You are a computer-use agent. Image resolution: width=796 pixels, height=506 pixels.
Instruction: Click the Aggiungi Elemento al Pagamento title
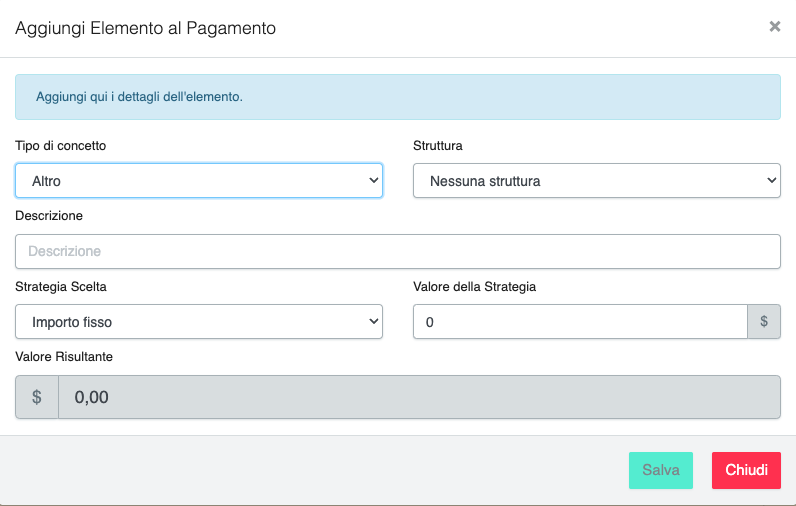145,28
